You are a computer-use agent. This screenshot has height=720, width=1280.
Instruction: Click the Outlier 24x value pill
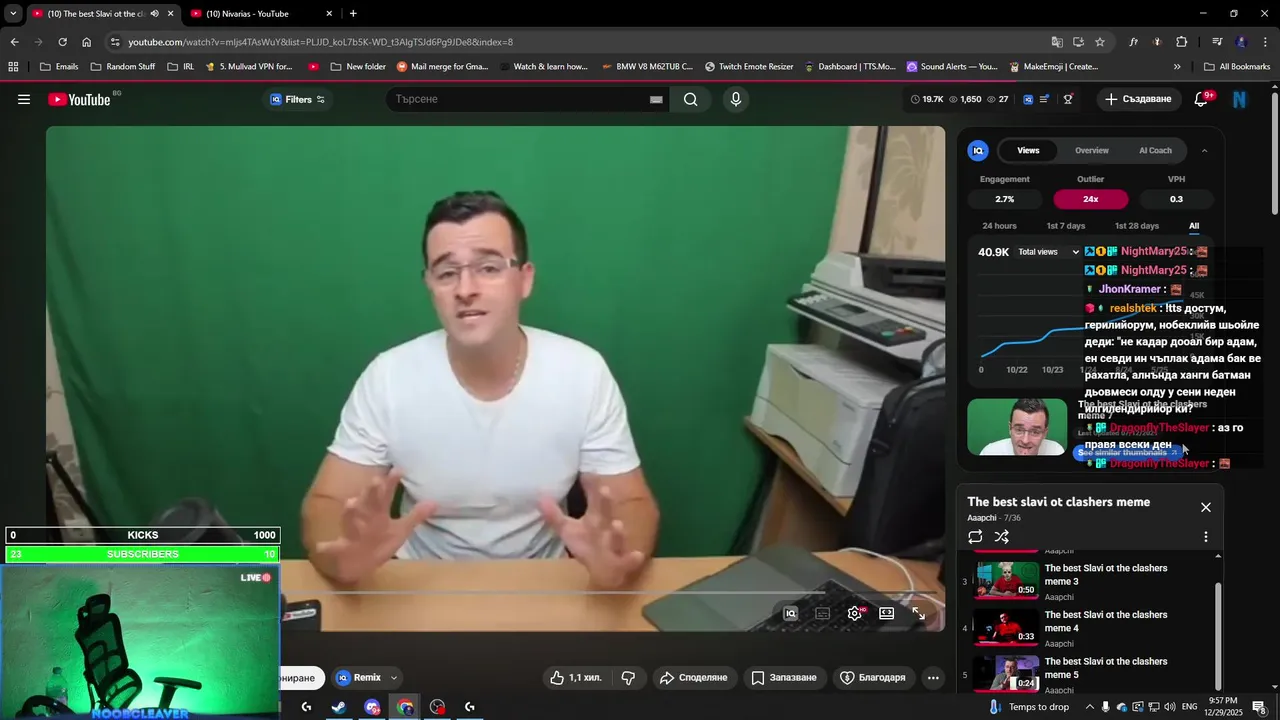[x=1090, y=199]
